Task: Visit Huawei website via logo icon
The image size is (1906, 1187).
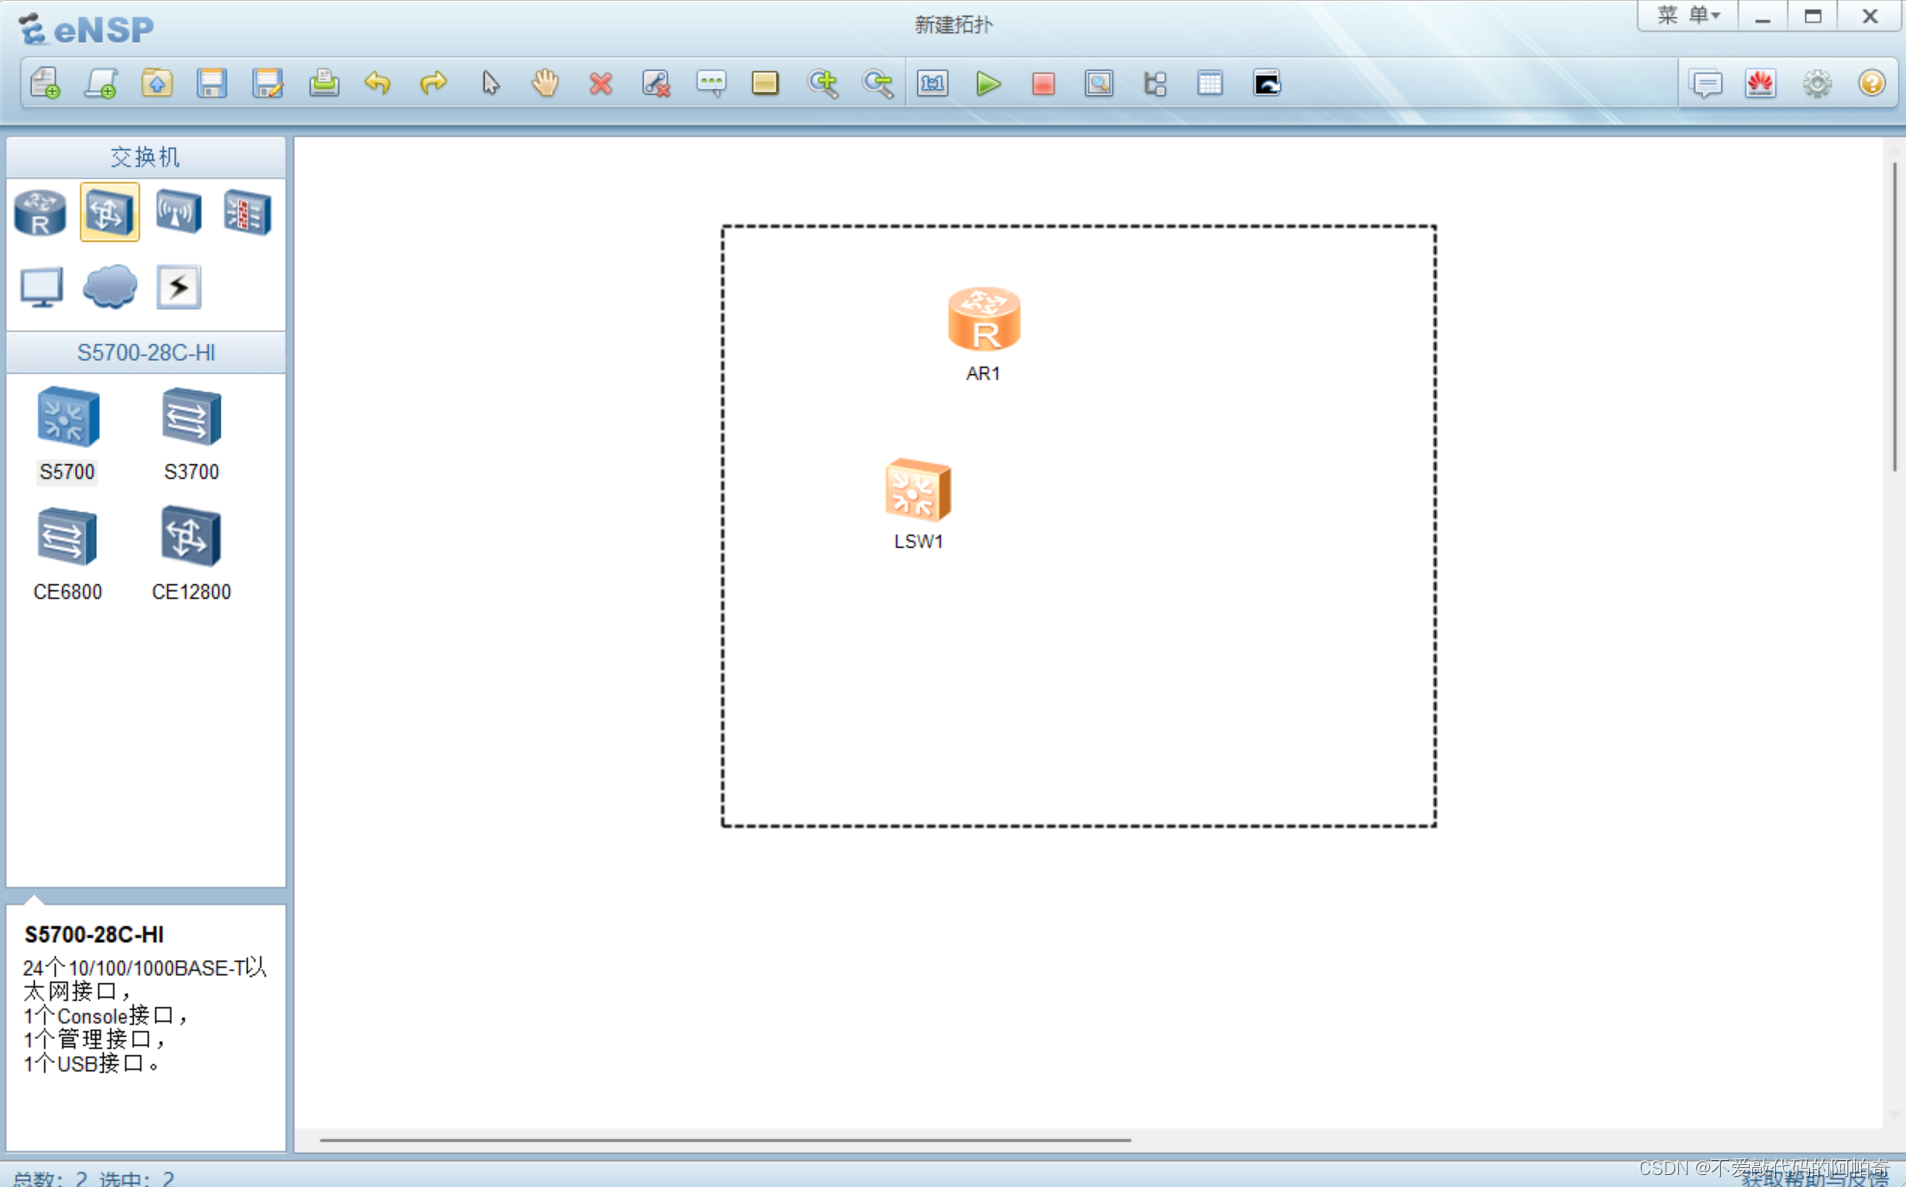Action: [1761, 83]
